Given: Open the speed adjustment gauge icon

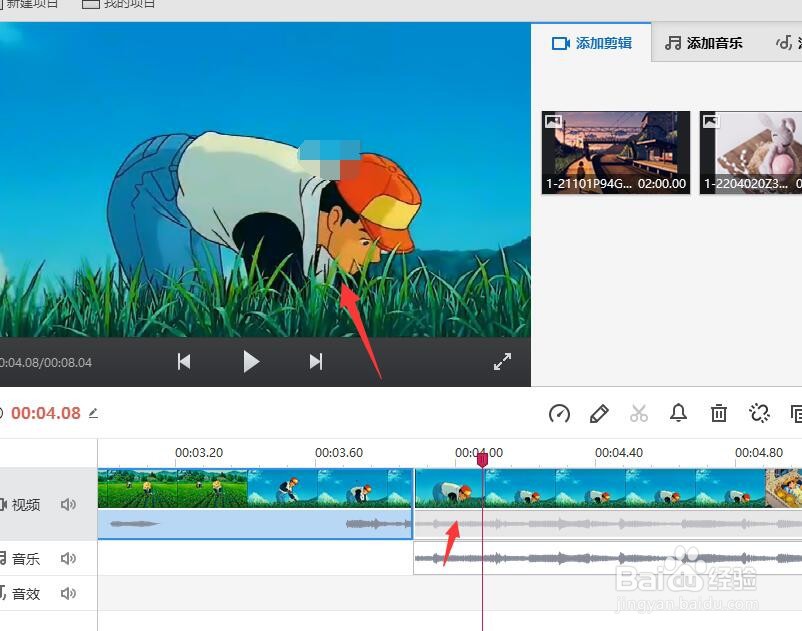Looking at the screenshot, I should (x=559, y=413).
